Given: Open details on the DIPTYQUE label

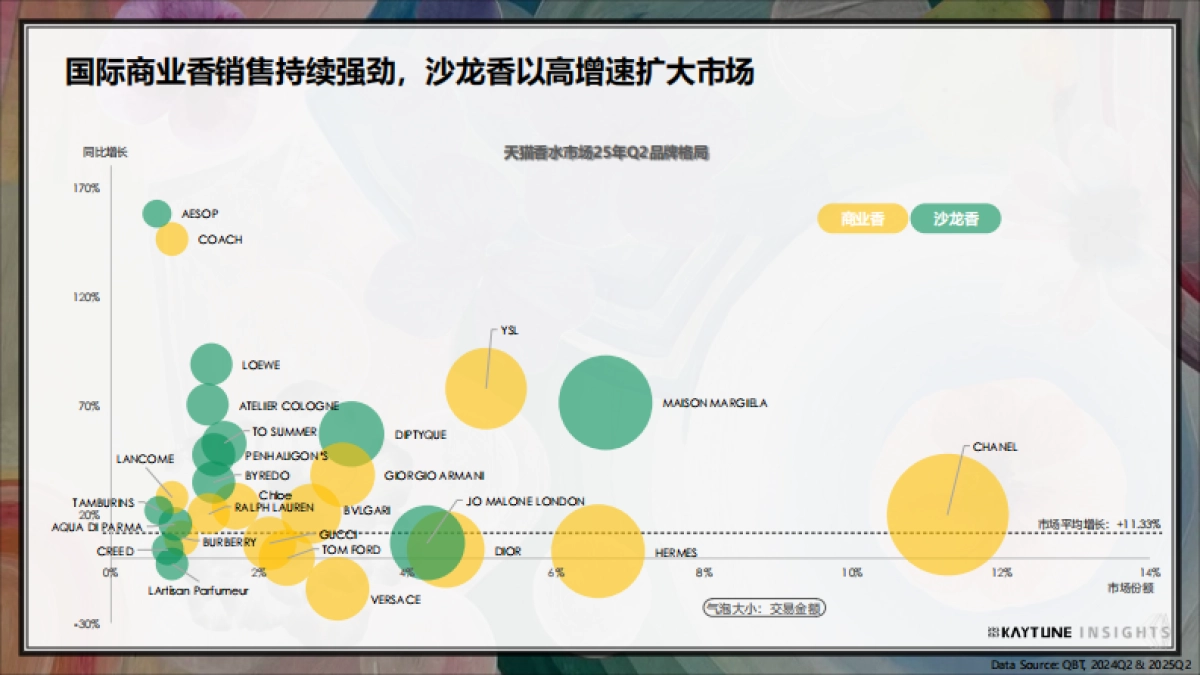Looking at the screenshot, I should (x=421, y=434).
